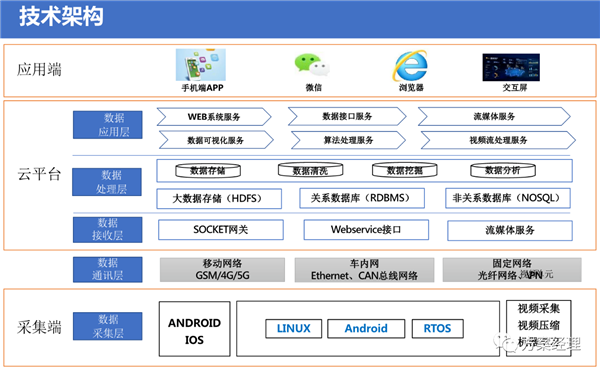Select the 数据挖掘 cylinder icon
The height and width of the screenshot is (370, 600).
coord(405,170)
